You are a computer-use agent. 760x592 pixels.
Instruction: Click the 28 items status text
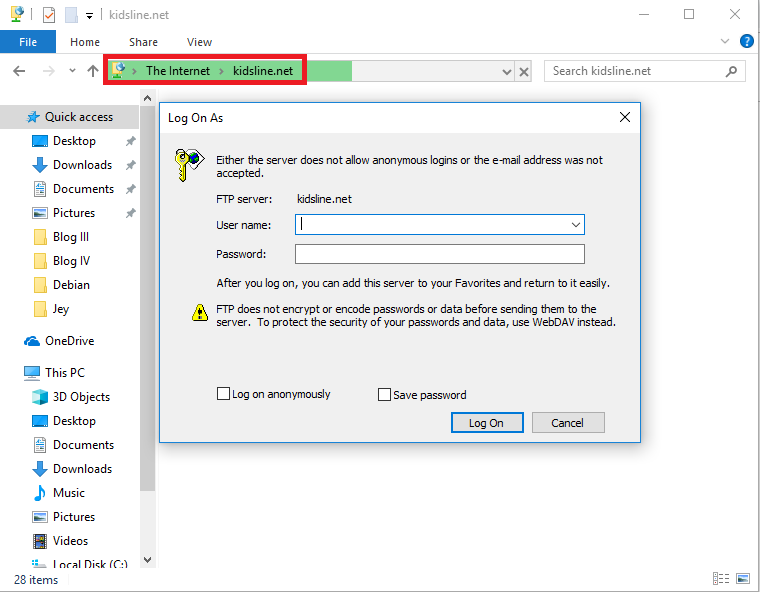pyautogui.click(x=36, y=580)
